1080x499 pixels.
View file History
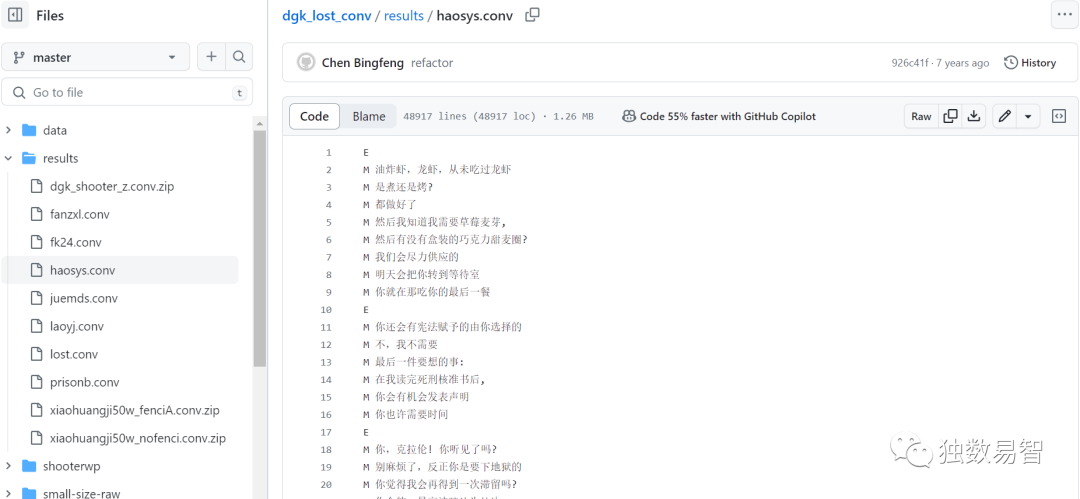click(1030, 63)
